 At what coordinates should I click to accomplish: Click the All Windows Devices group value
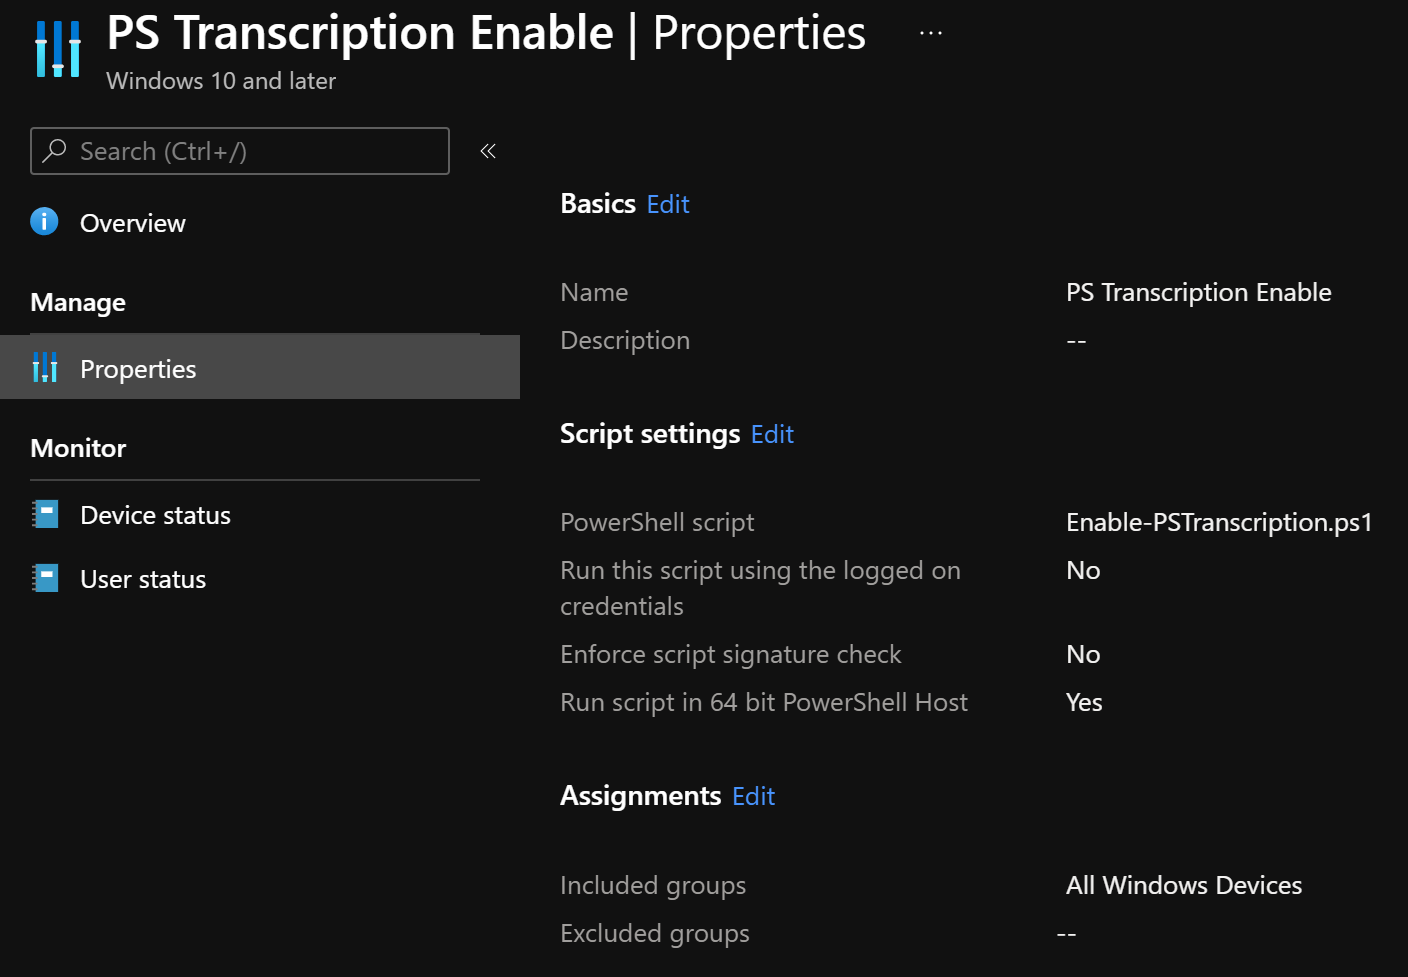[x=1183, y=885]
